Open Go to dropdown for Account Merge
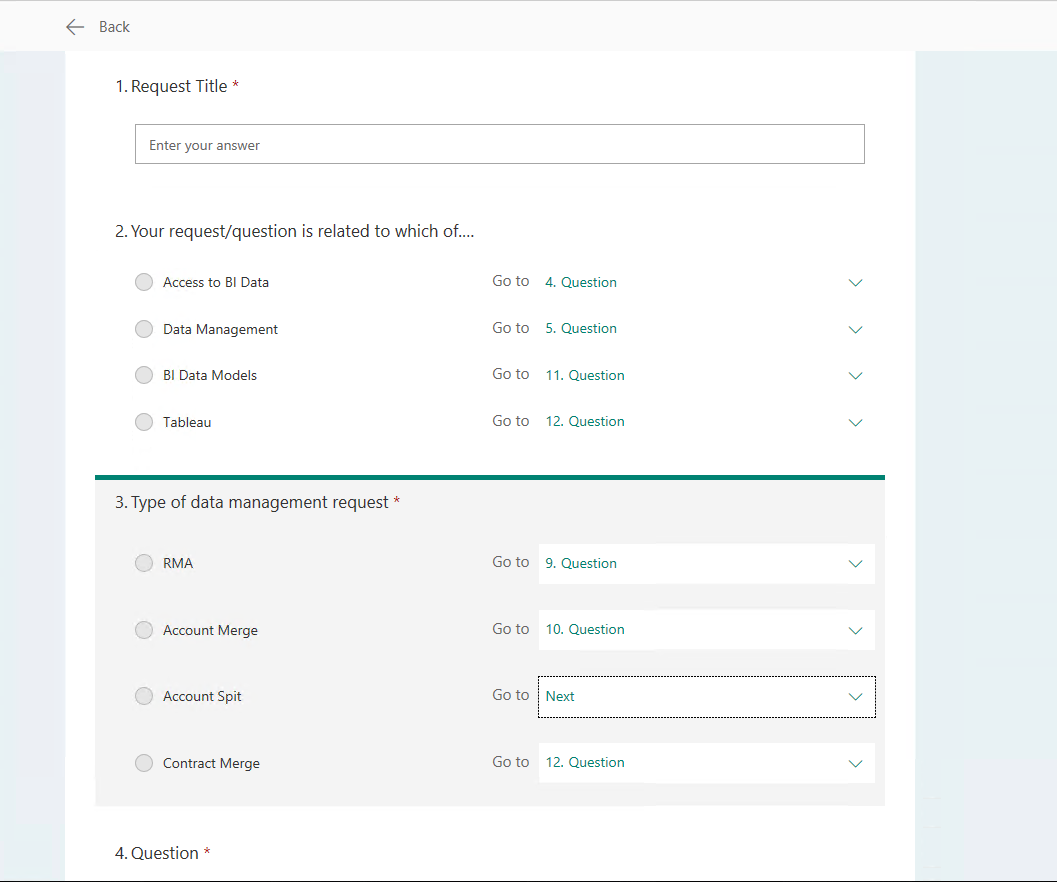This screenshot has width=1057, height=882. (x=706, y=630)
